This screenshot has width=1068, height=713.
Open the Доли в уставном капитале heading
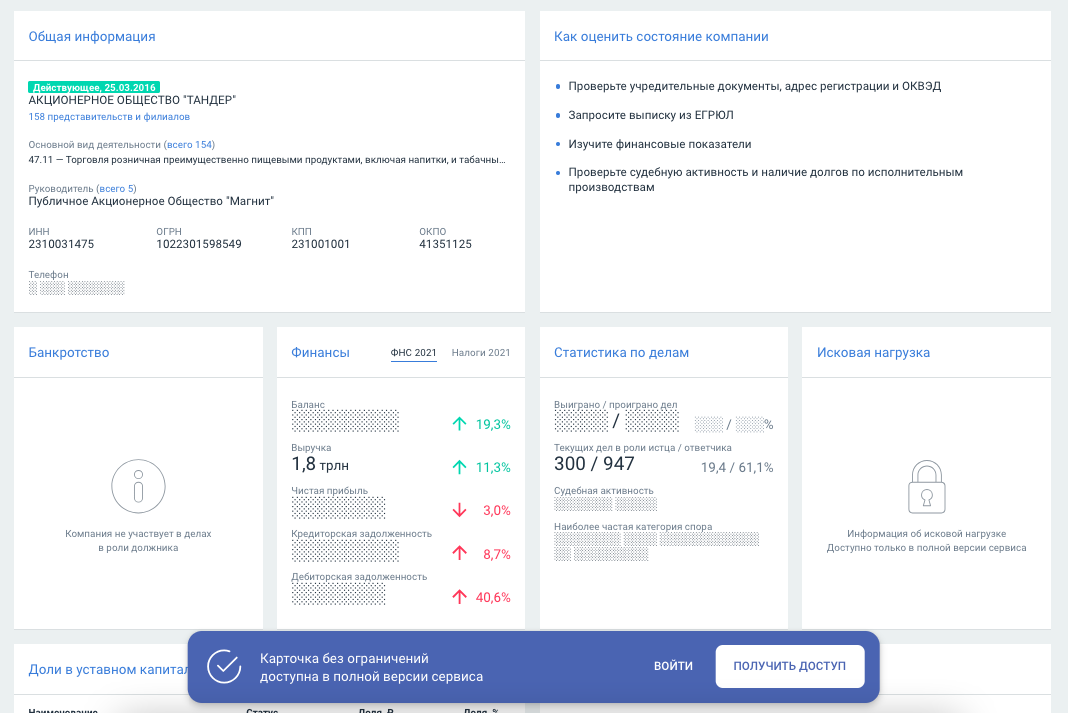(108, 669)
